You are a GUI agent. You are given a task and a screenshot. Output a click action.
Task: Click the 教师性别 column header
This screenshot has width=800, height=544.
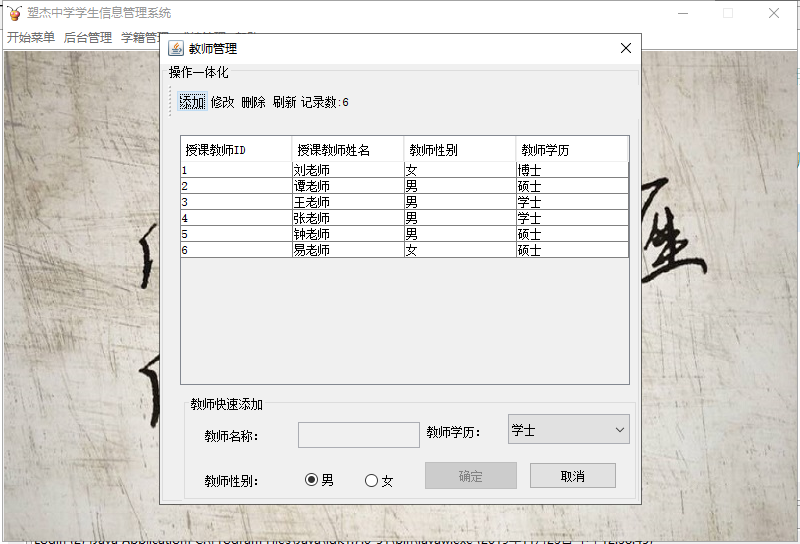pyautogui.click(x=460, y=150)
